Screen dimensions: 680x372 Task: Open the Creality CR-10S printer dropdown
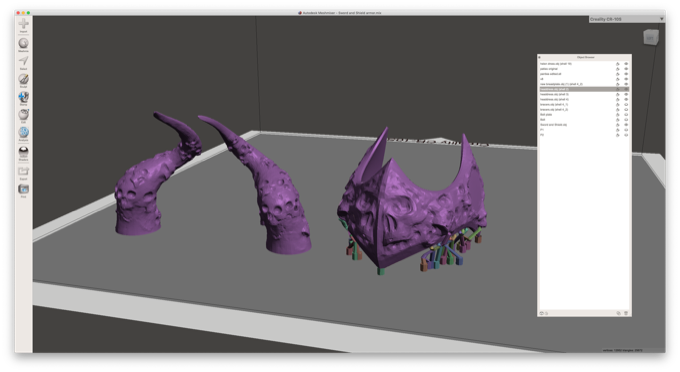tap(627, 19)
